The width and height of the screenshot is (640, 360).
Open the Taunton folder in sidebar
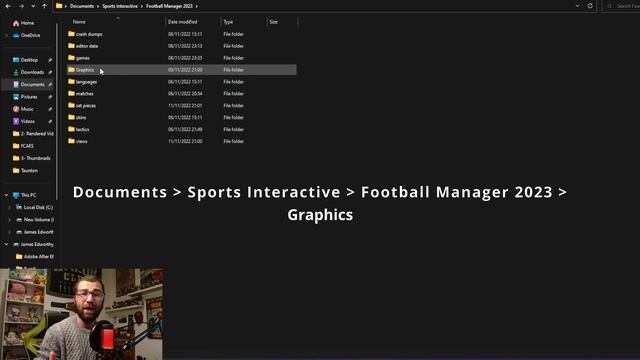point(25,170)
